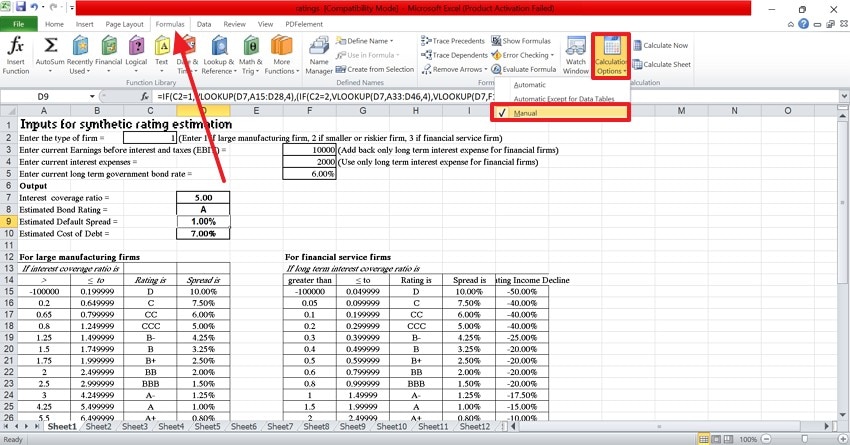
Task: Go to first sheet with navigation arrow
Action: [x=7, y=427]
